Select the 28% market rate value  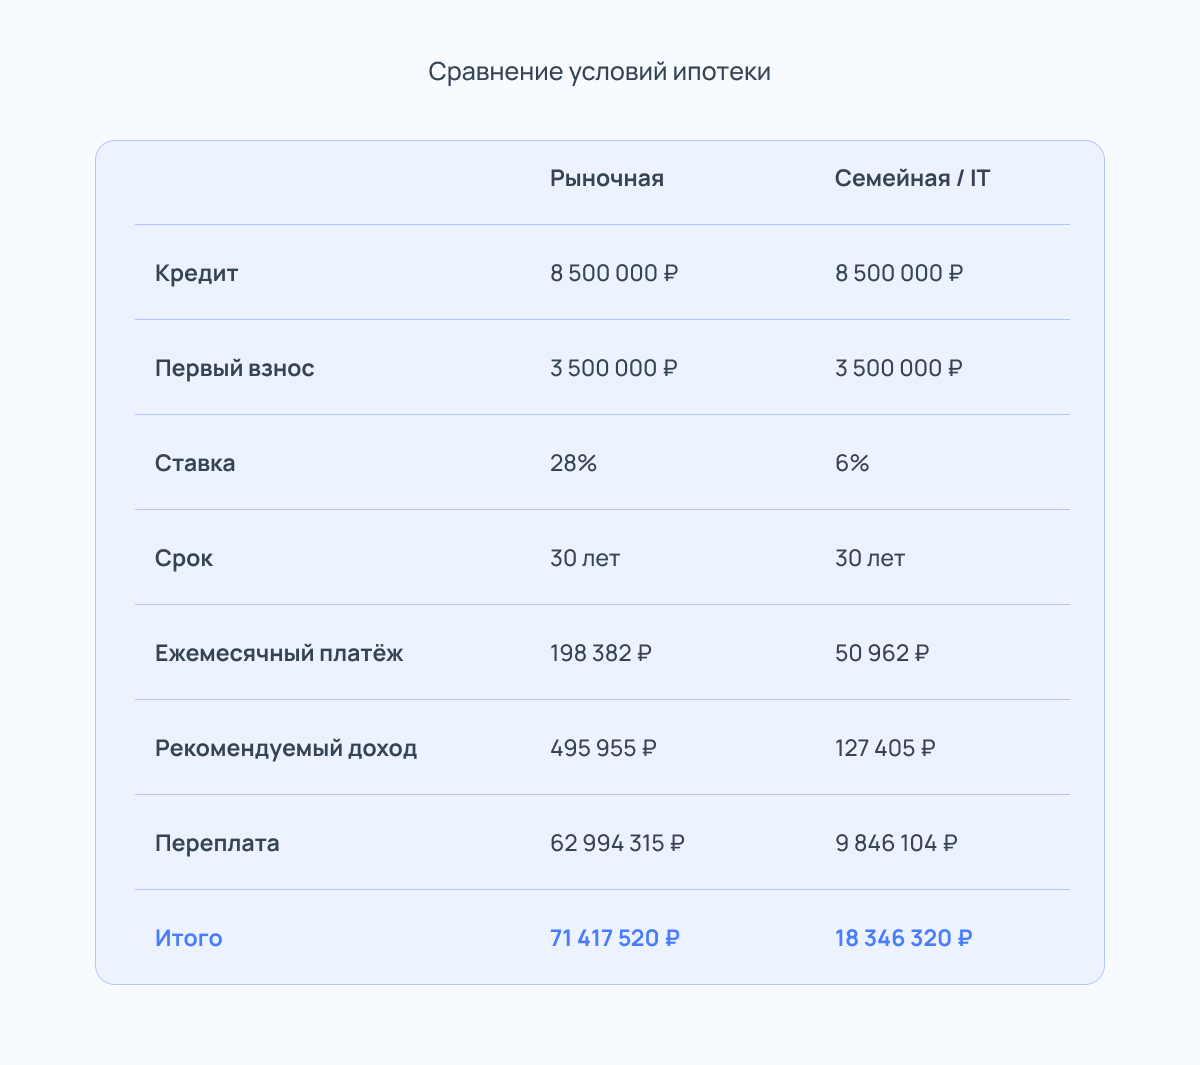(573, 463)
